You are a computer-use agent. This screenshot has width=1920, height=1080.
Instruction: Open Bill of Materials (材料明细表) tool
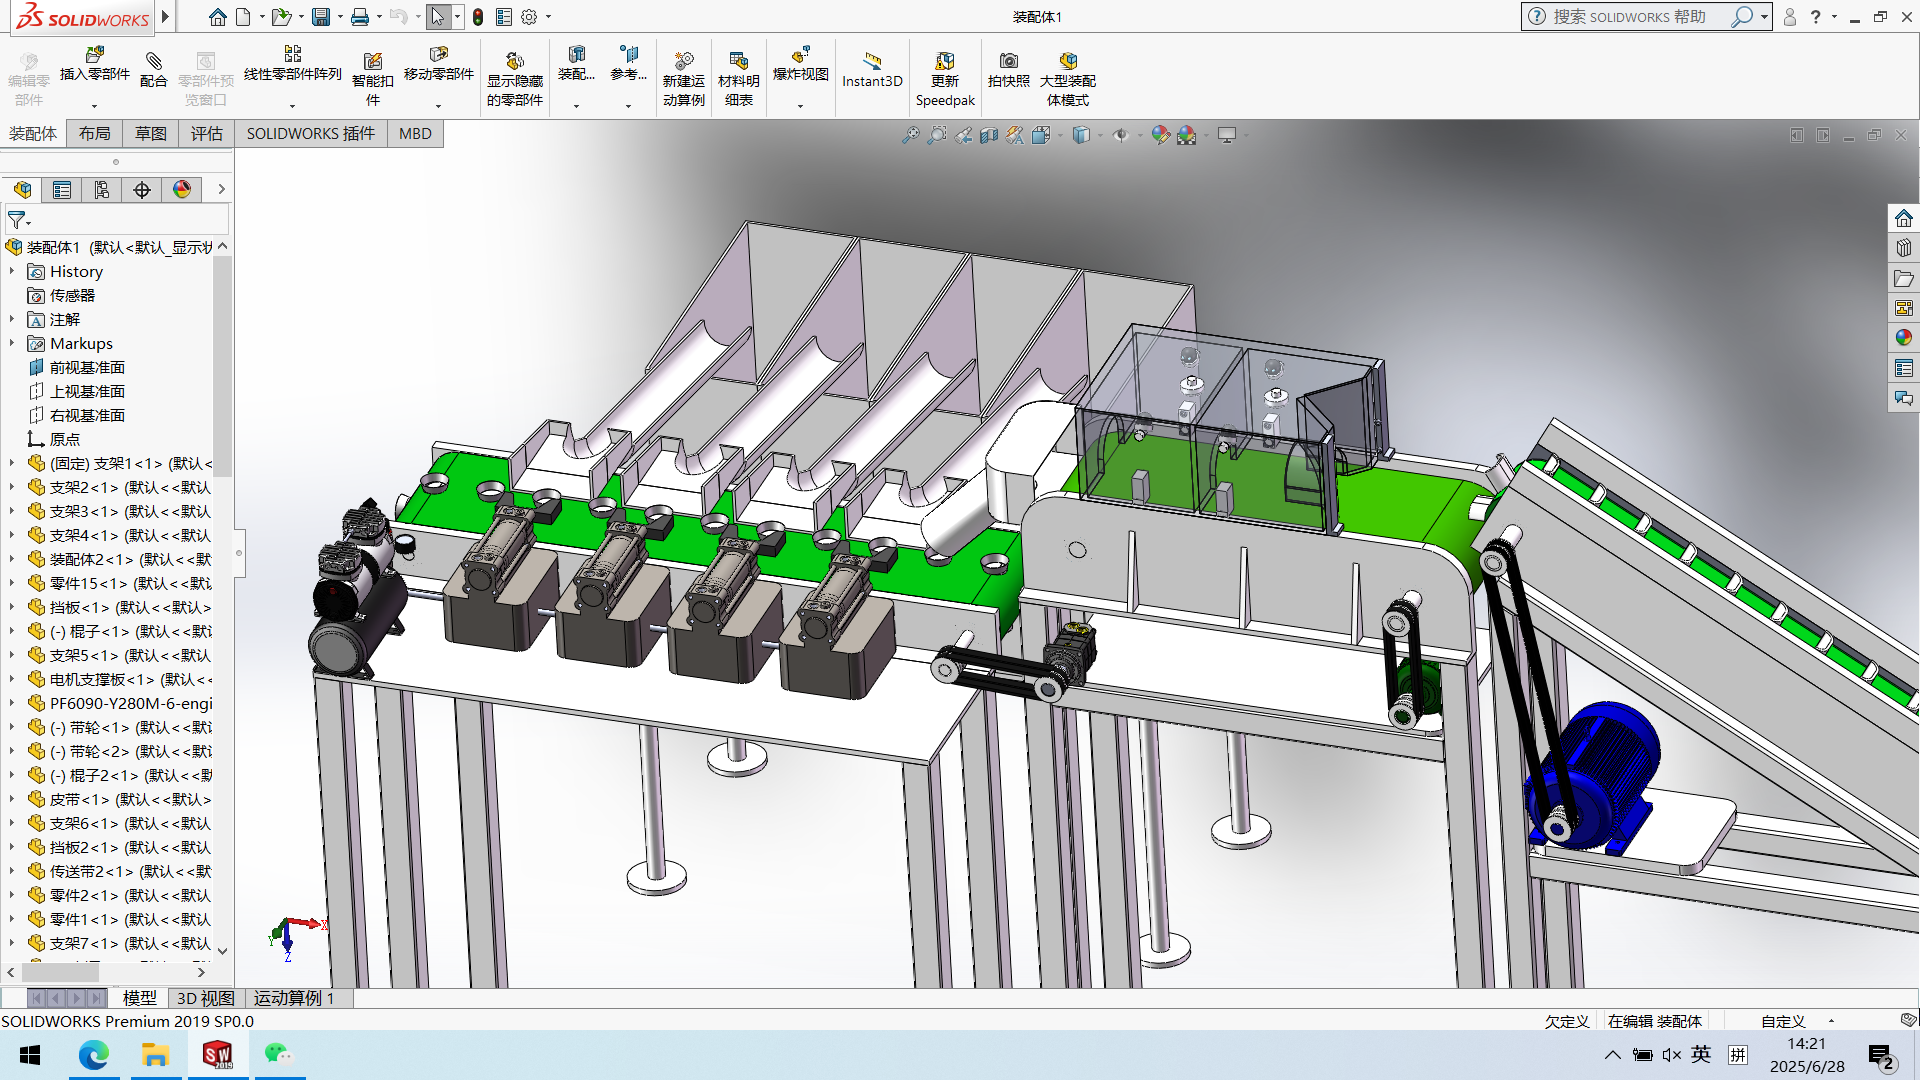pos(739,78)
